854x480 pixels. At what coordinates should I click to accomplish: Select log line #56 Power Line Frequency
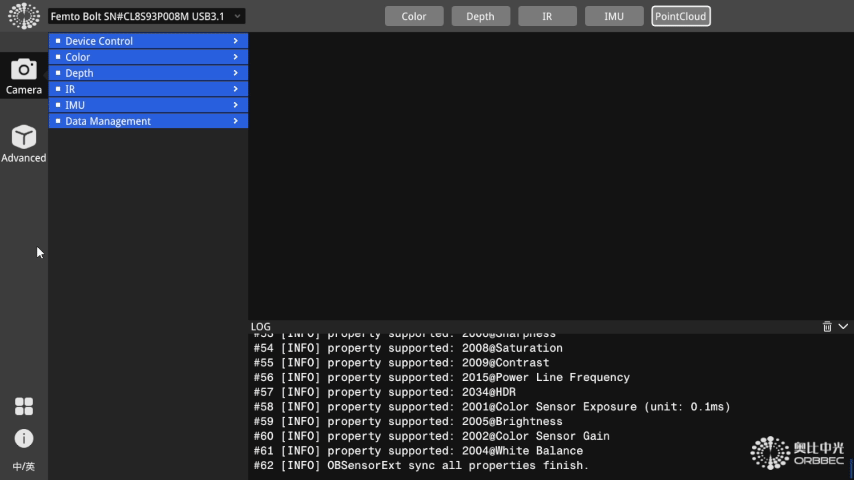pos(442,378)
